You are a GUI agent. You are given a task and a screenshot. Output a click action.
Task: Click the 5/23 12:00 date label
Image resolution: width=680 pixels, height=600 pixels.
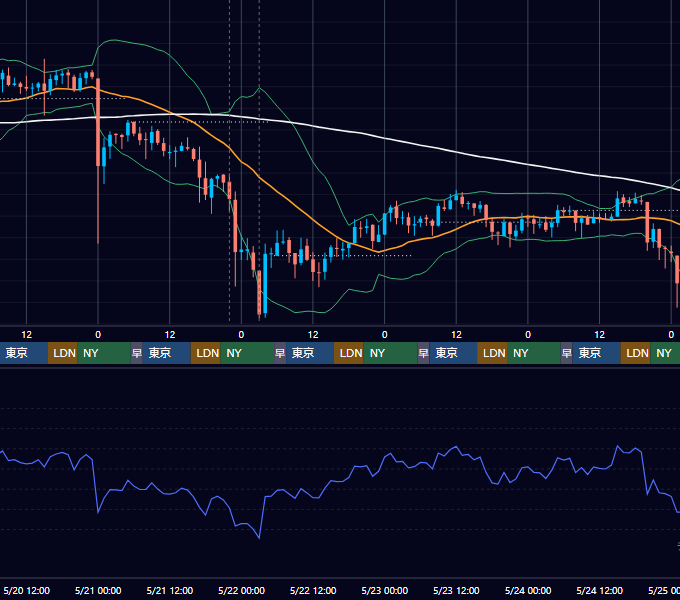[x=456, y=590]
